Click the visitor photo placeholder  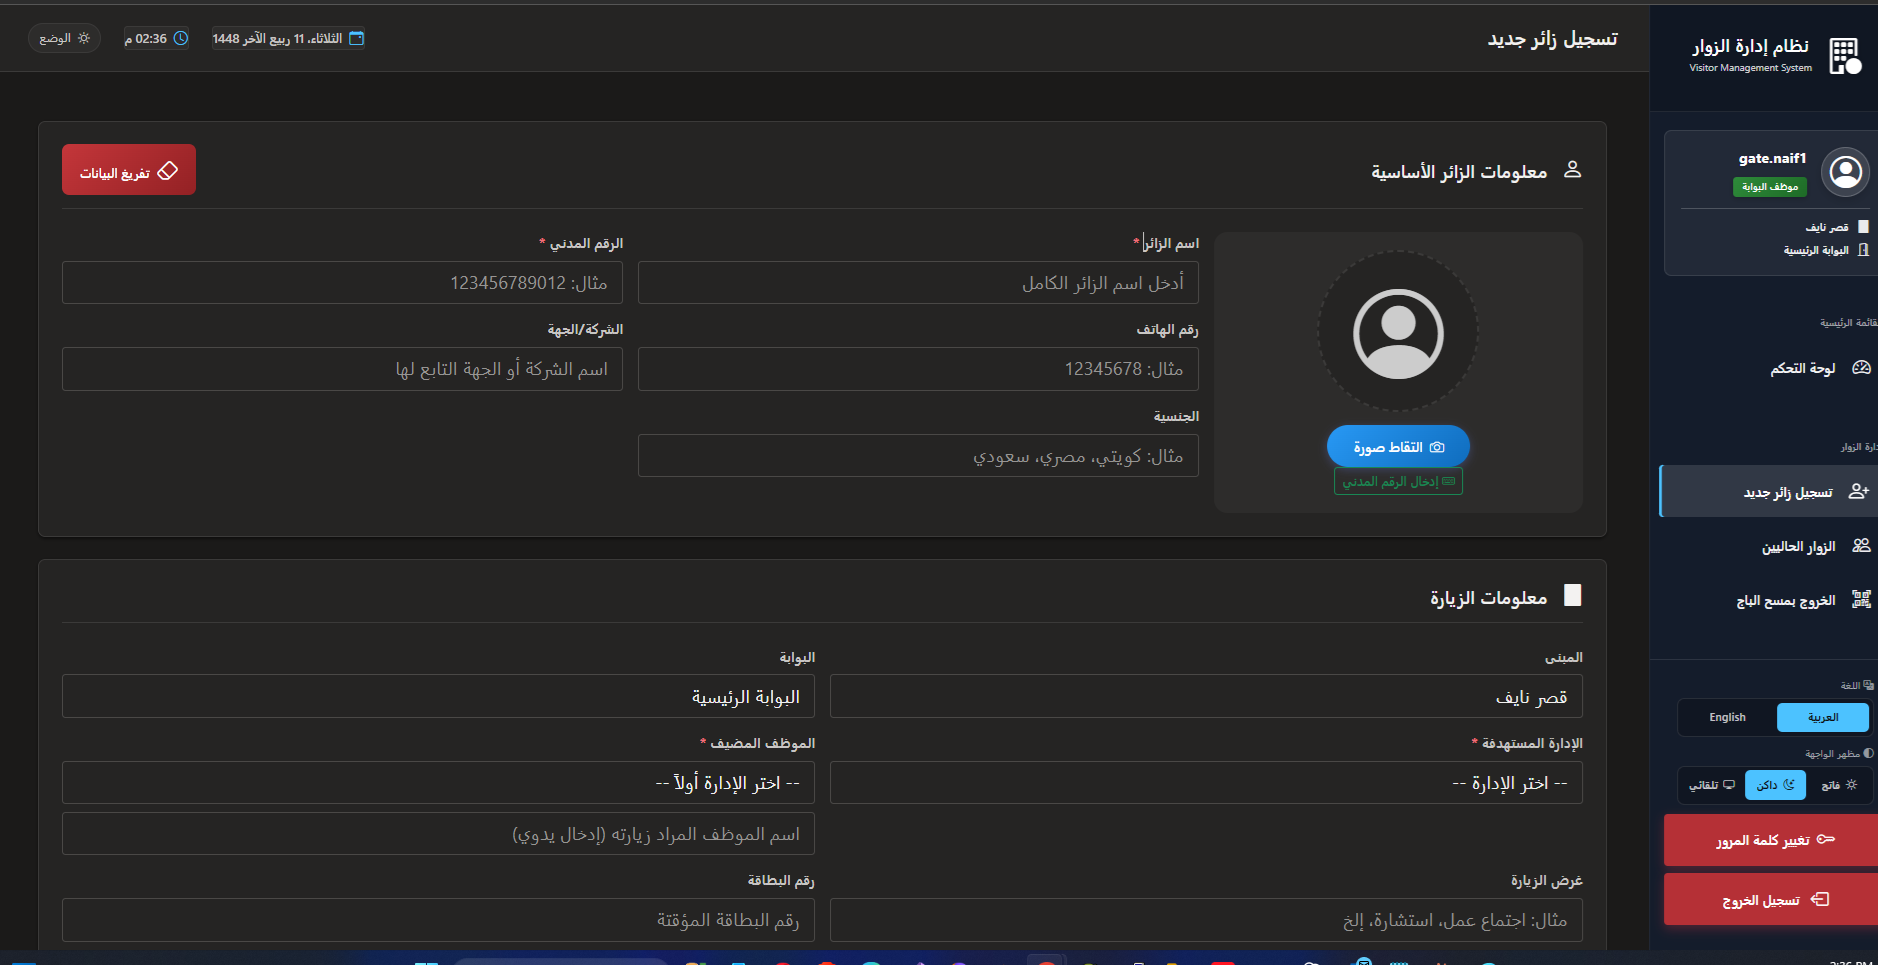[x=1398, y=332]
